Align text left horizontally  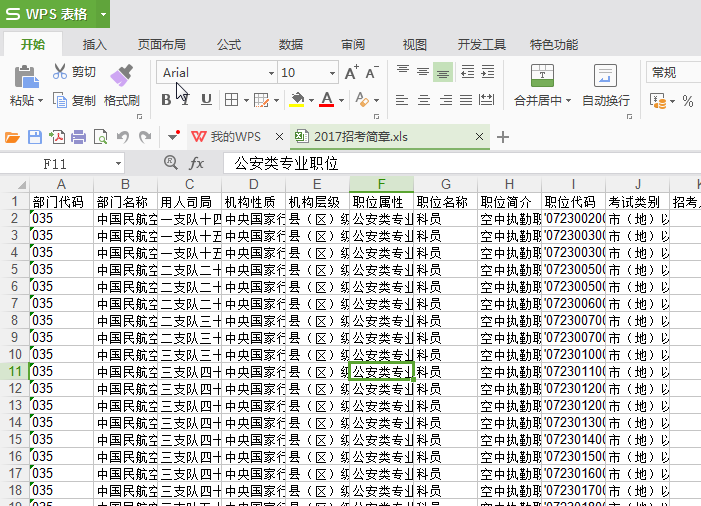pyautogui.click(x=402, y=100)
